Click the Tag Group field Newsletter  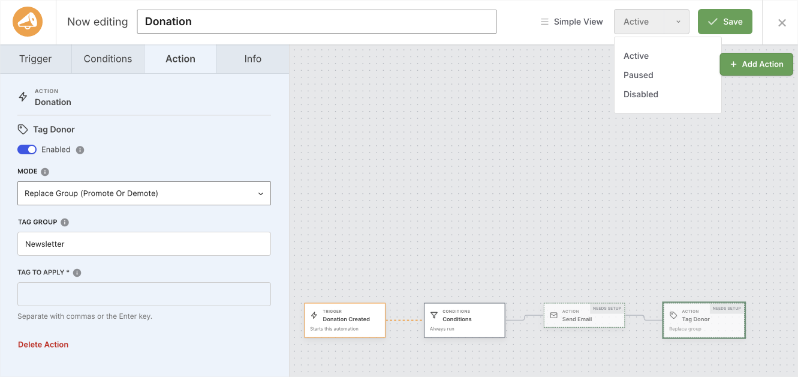pos(144,244)
